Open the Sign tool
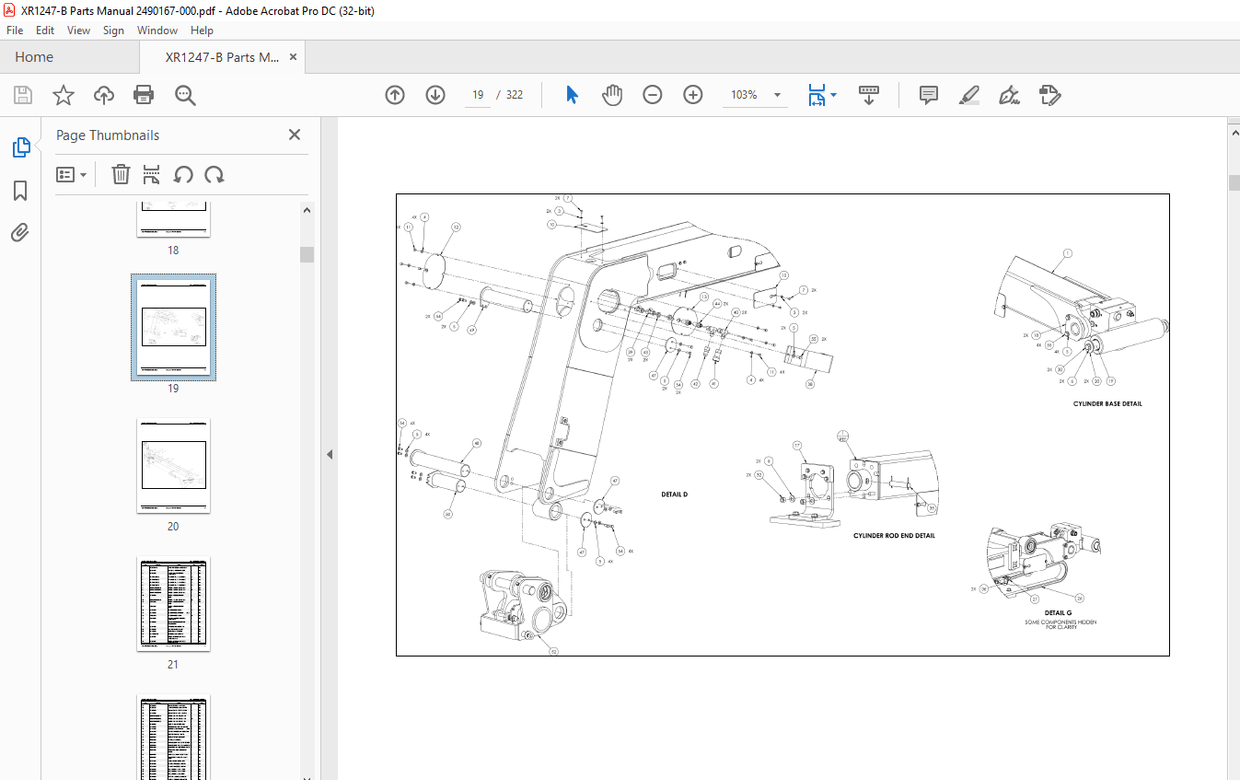The height and width of the screenshot is (780, 1240). point(1009,94)
